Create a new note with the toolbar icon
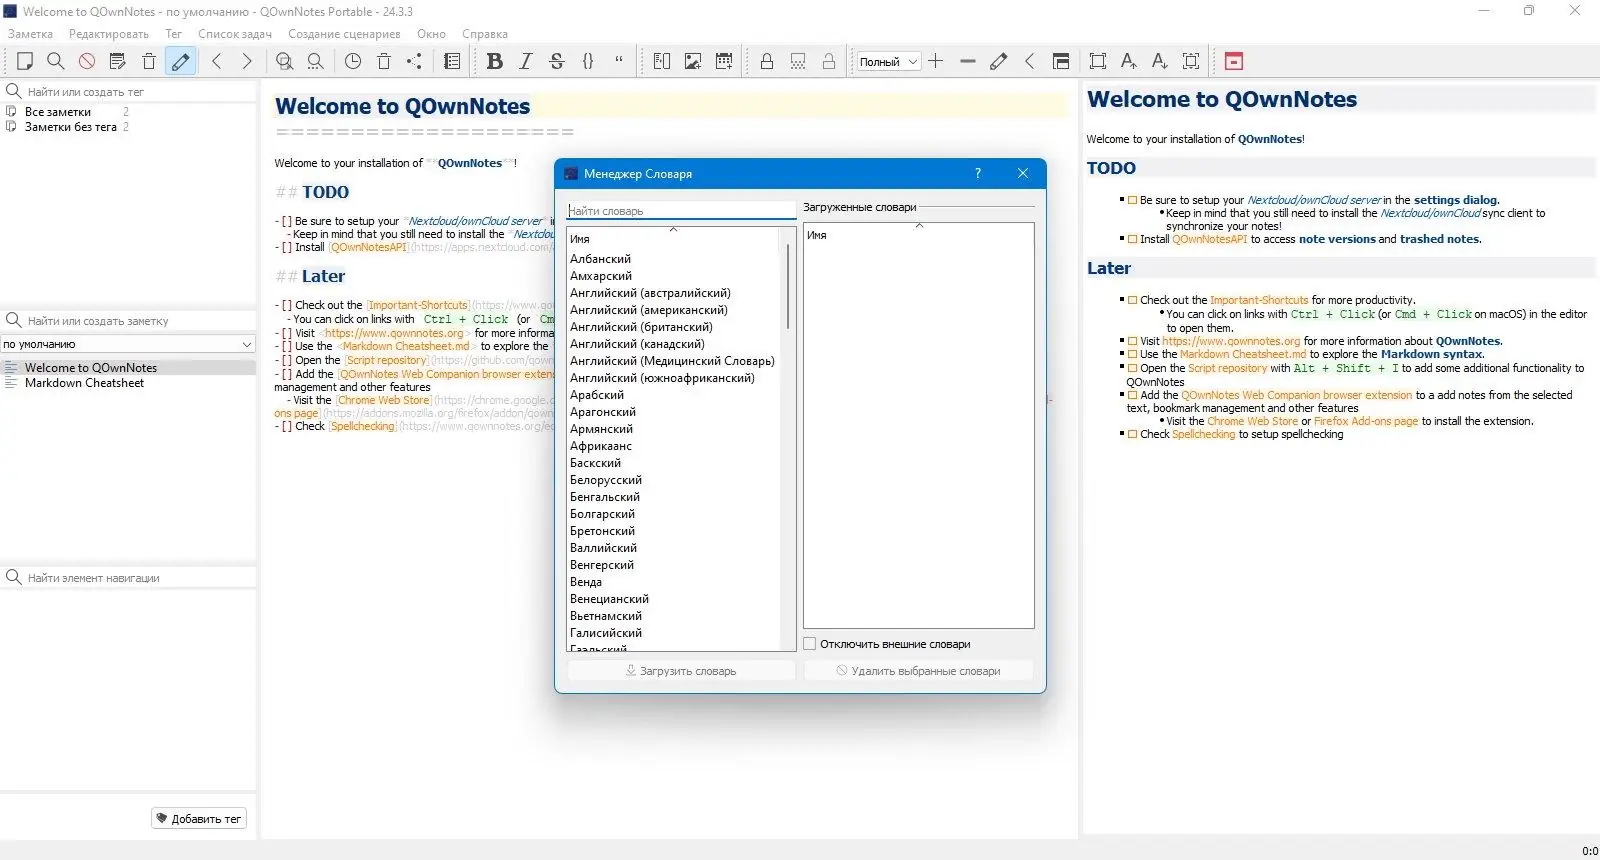 point(25,61)
